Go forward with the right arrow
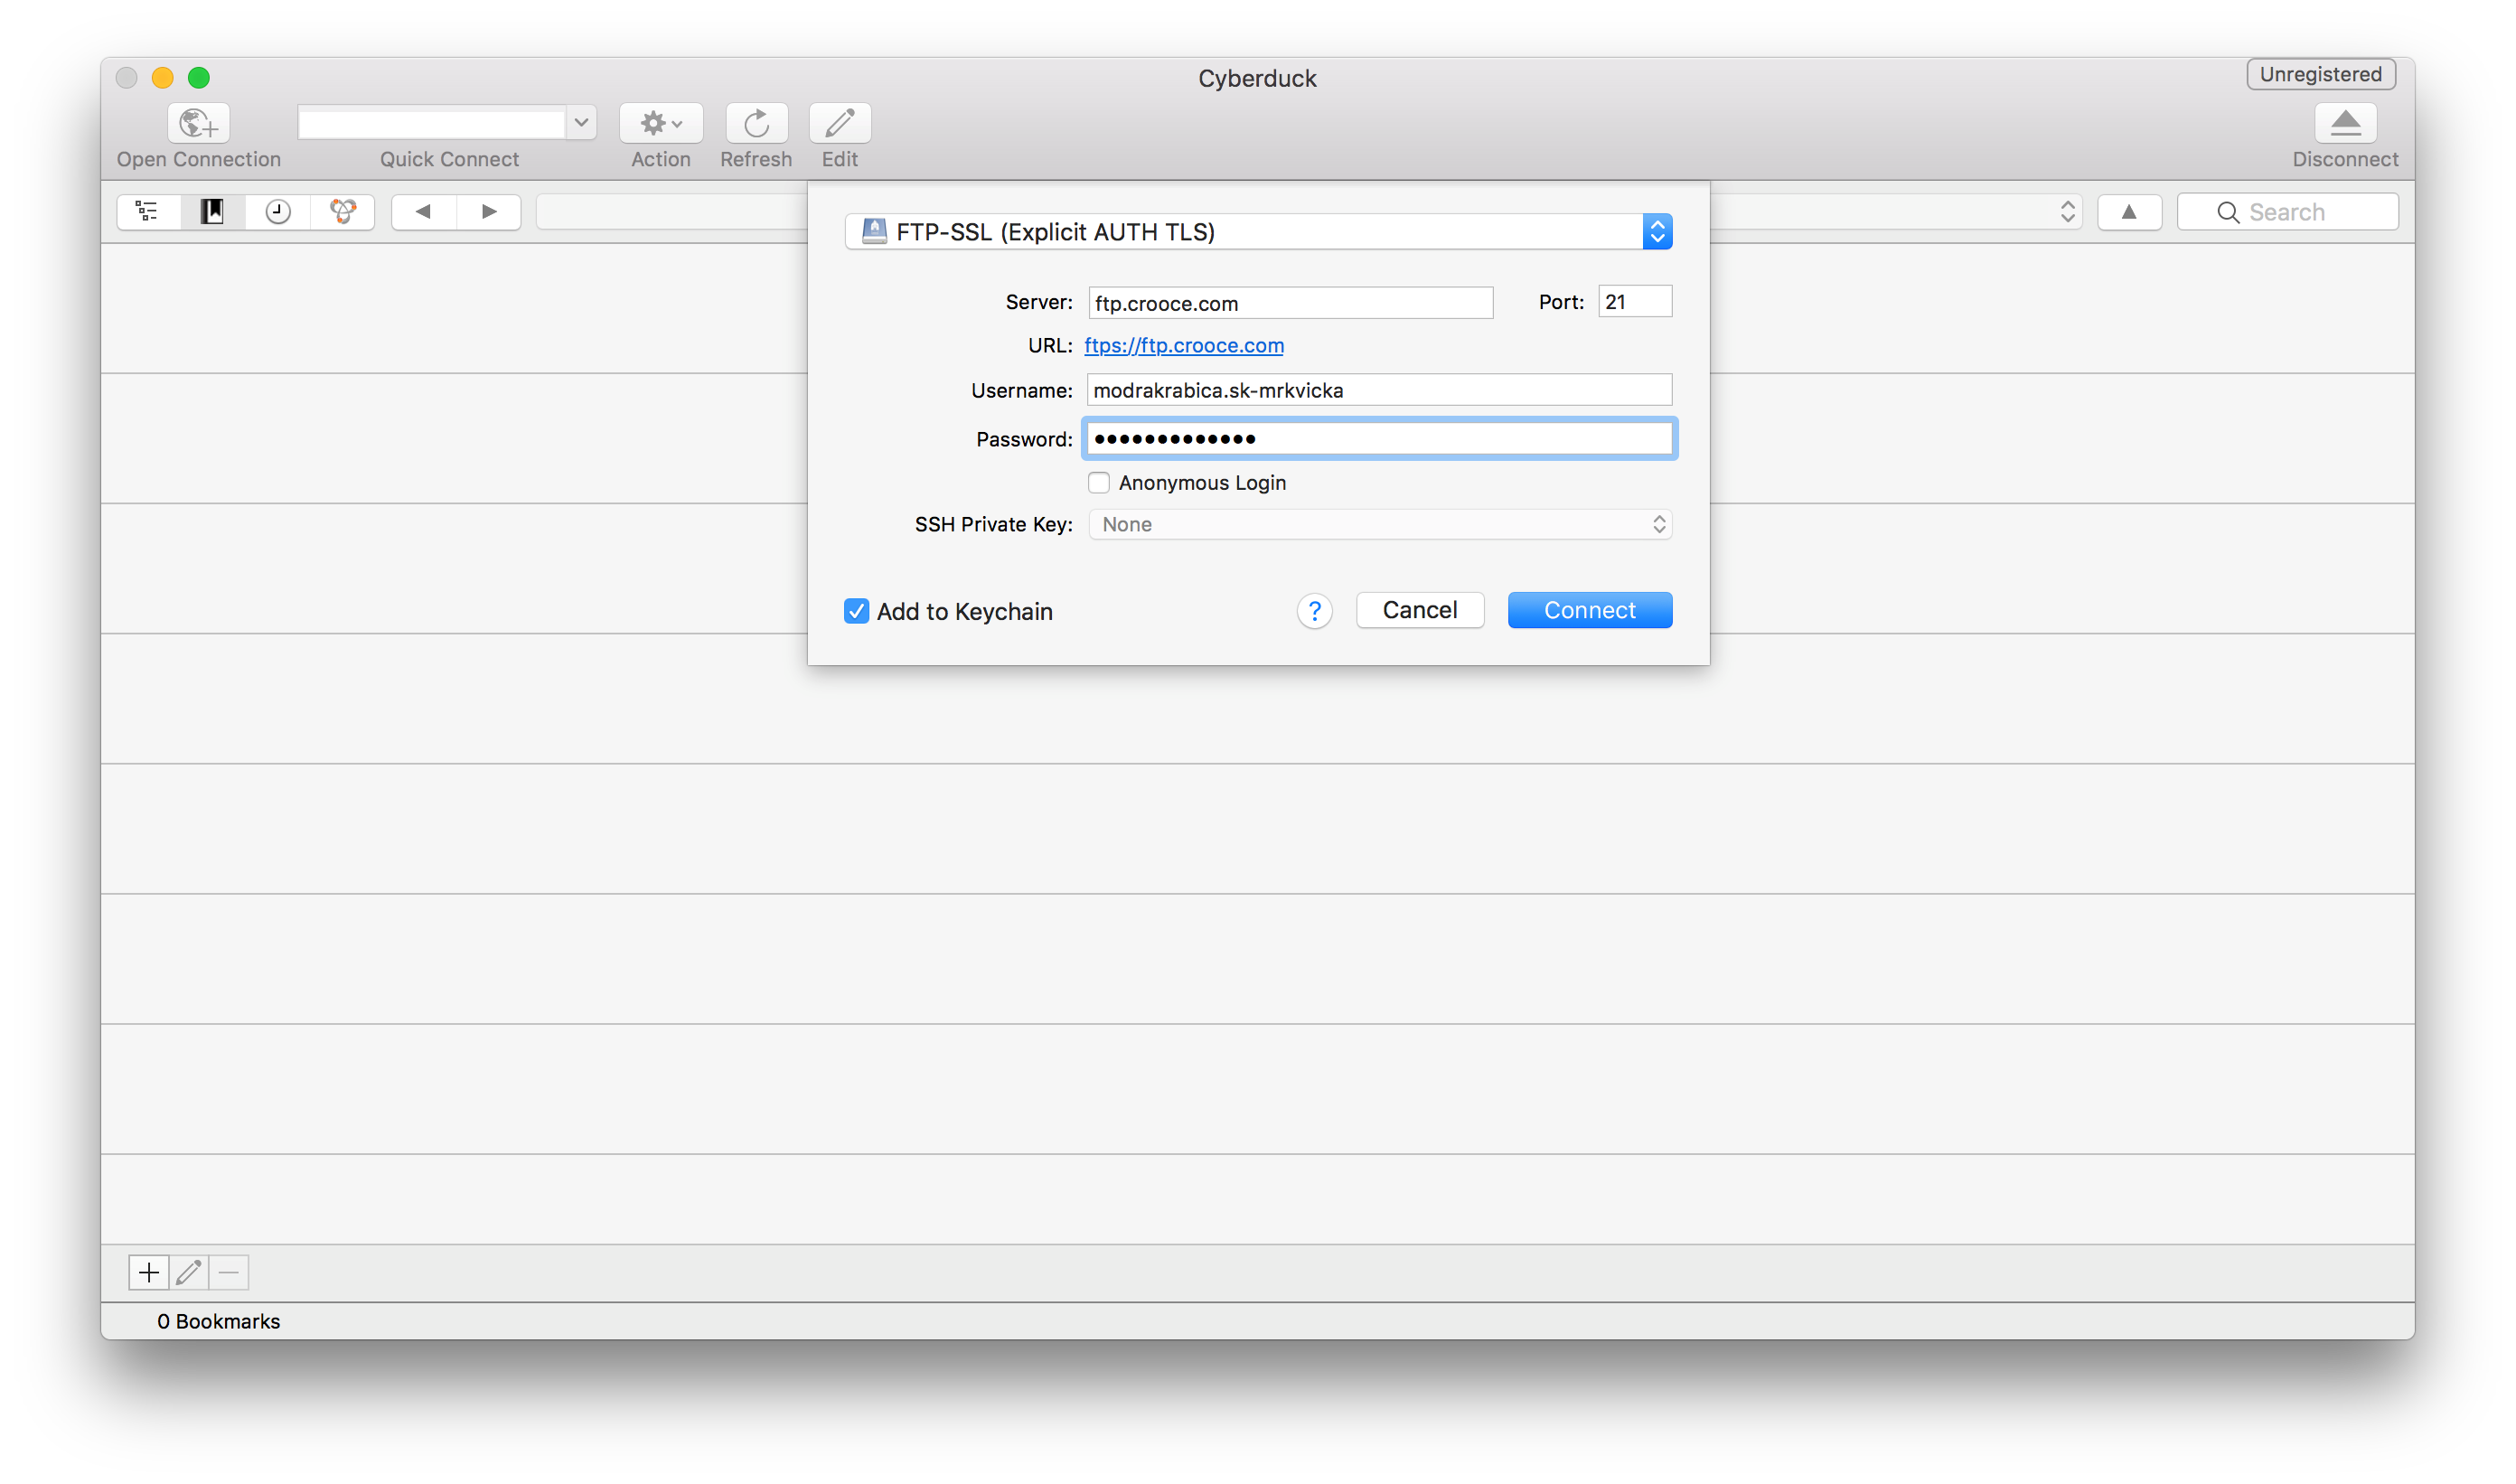Image resolution: width=2516 pixels, height=1484 pixels. 489,212
